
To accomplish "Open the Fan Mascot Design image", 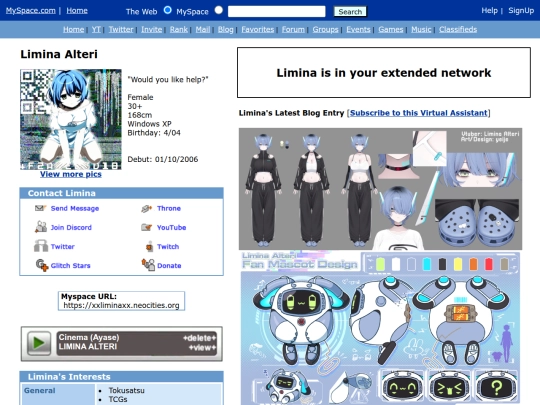I will (x=380, y=328).
